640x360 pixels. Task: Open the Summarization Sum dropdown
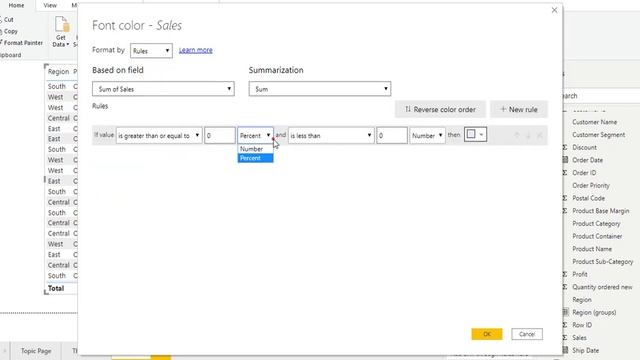[x=320, y=89]
